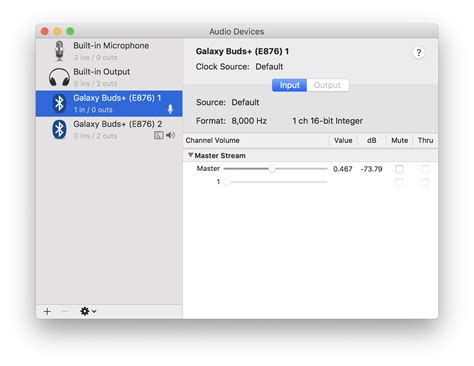Click the '0 ins / 2 outs' text under Built-in Output
The width and height of the screenshot is (474, 366).
click(95, 84)
